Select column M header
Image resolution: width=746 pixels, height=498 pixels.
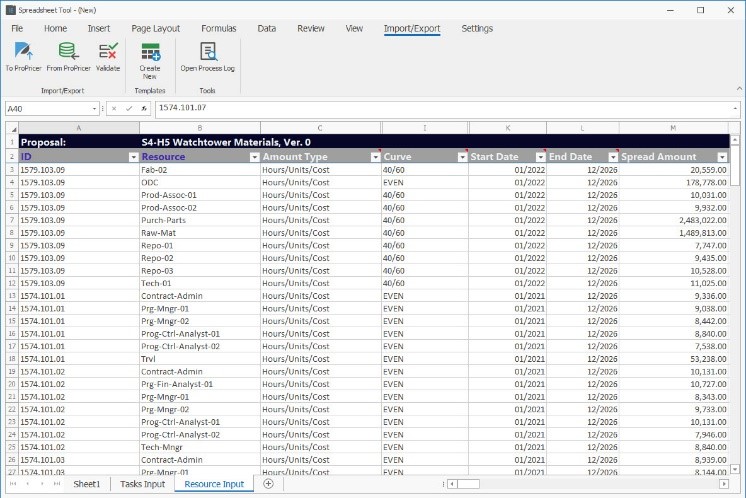pyautogui.click(x=673, y=128)
